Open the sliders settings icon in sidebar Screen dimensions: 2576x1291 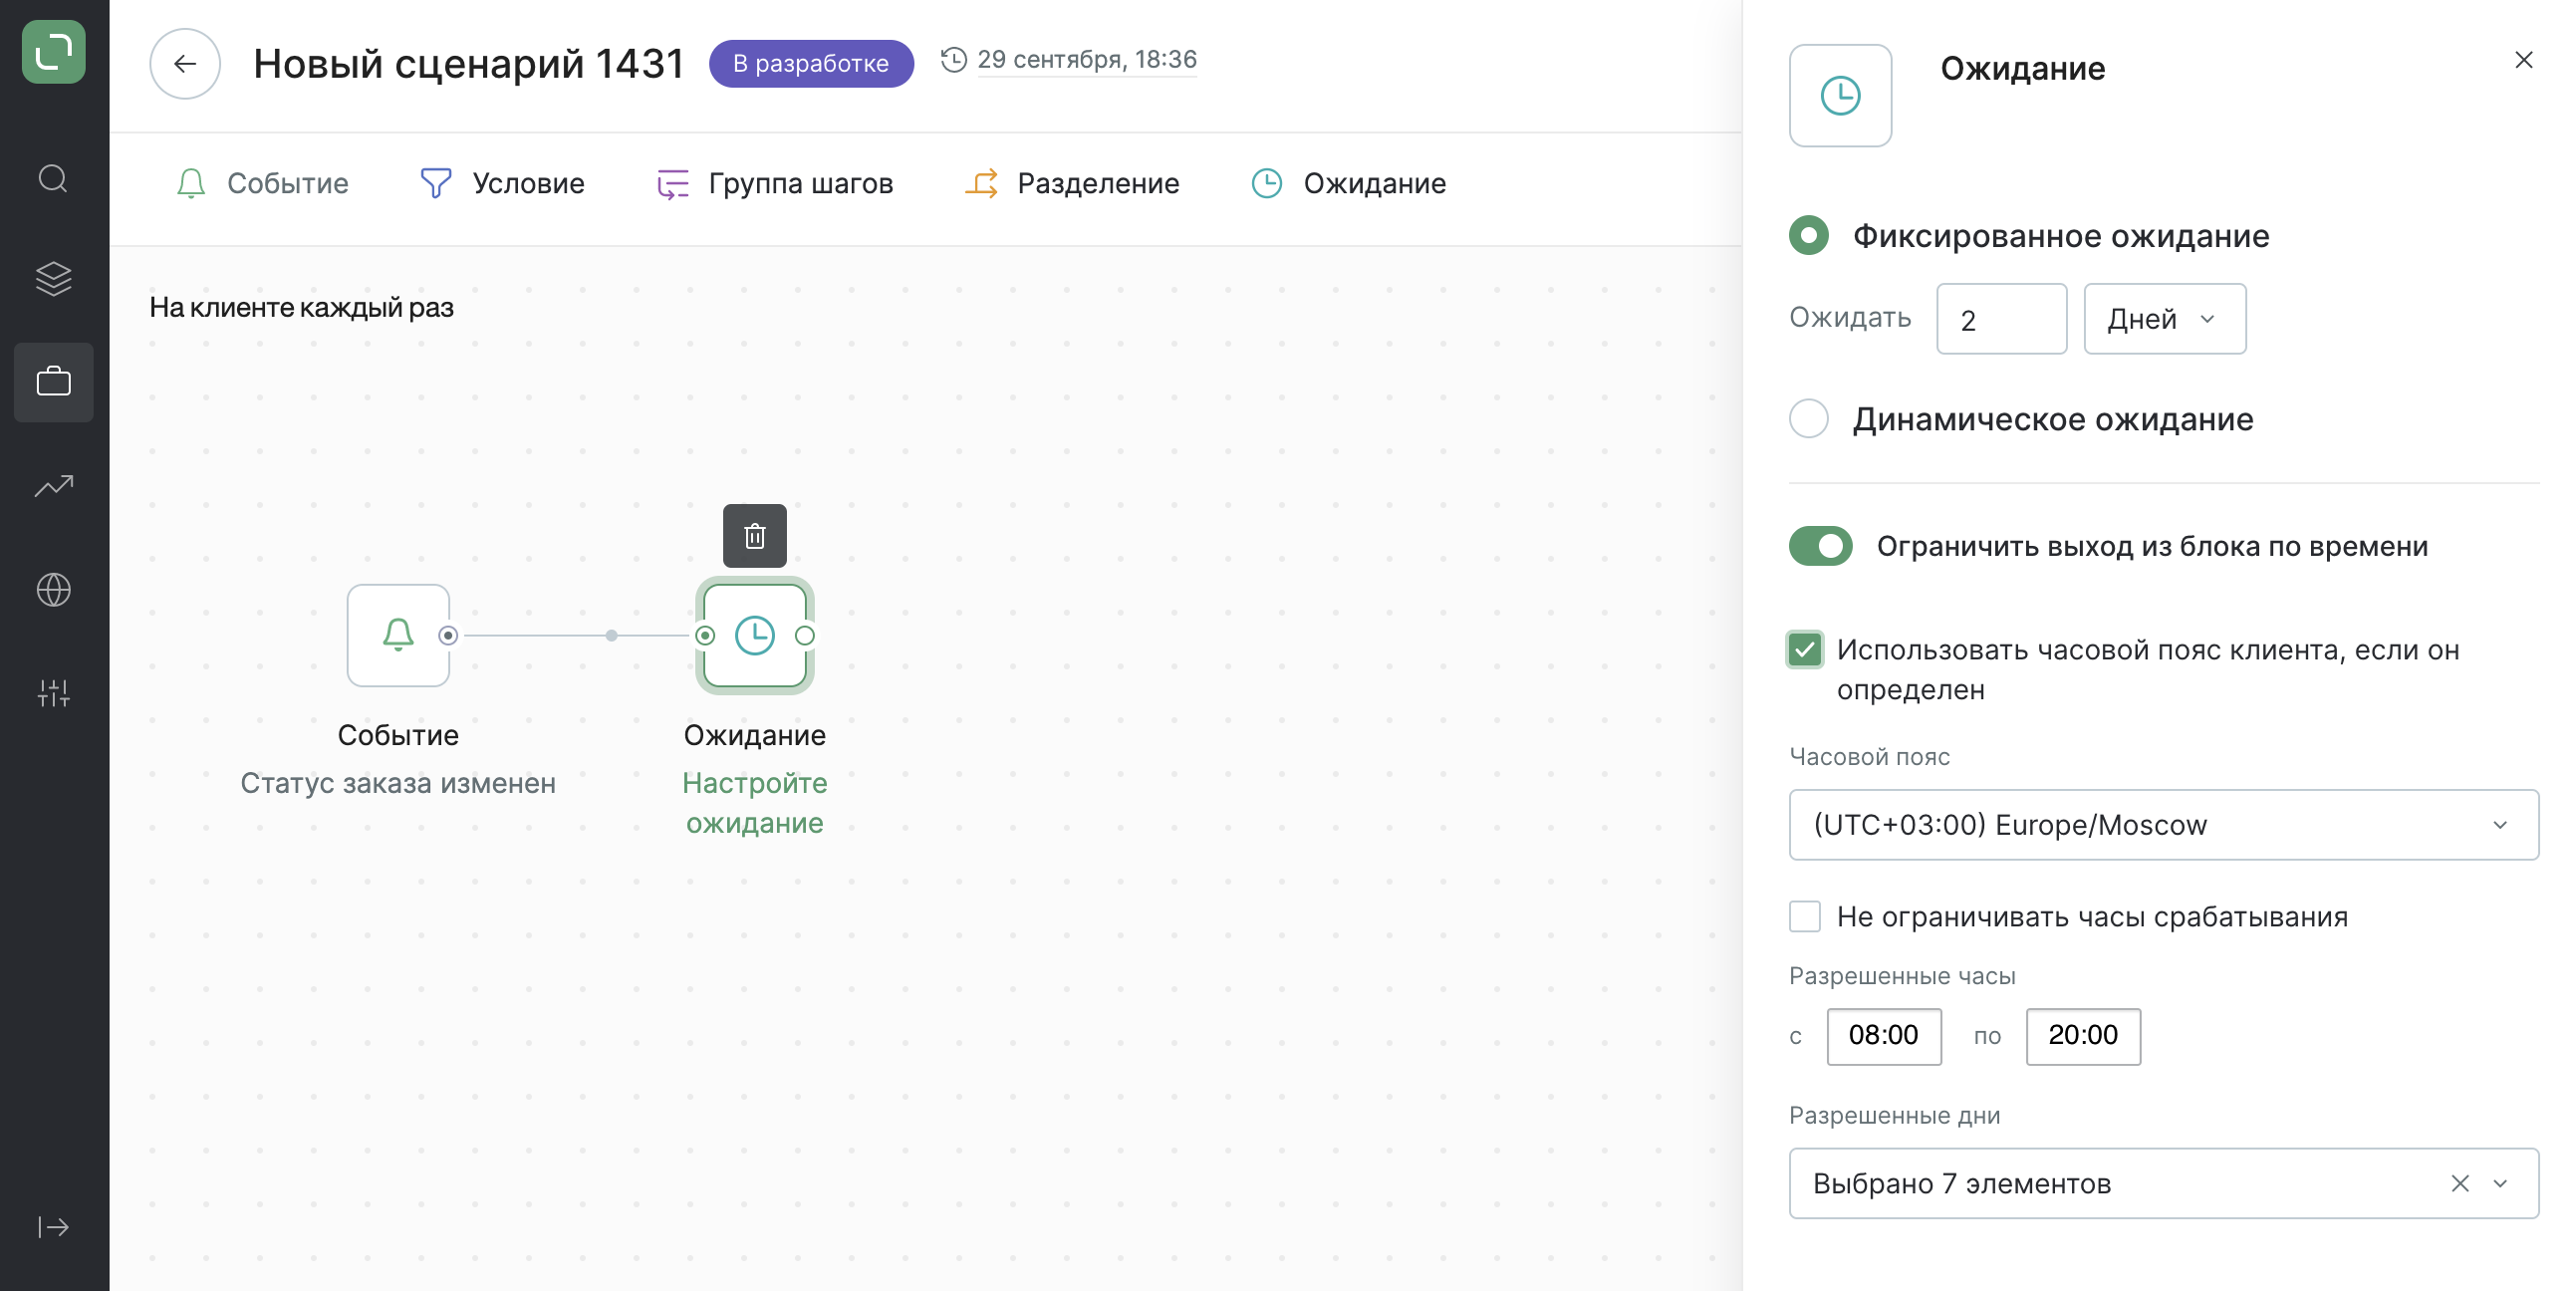[53, 693]
